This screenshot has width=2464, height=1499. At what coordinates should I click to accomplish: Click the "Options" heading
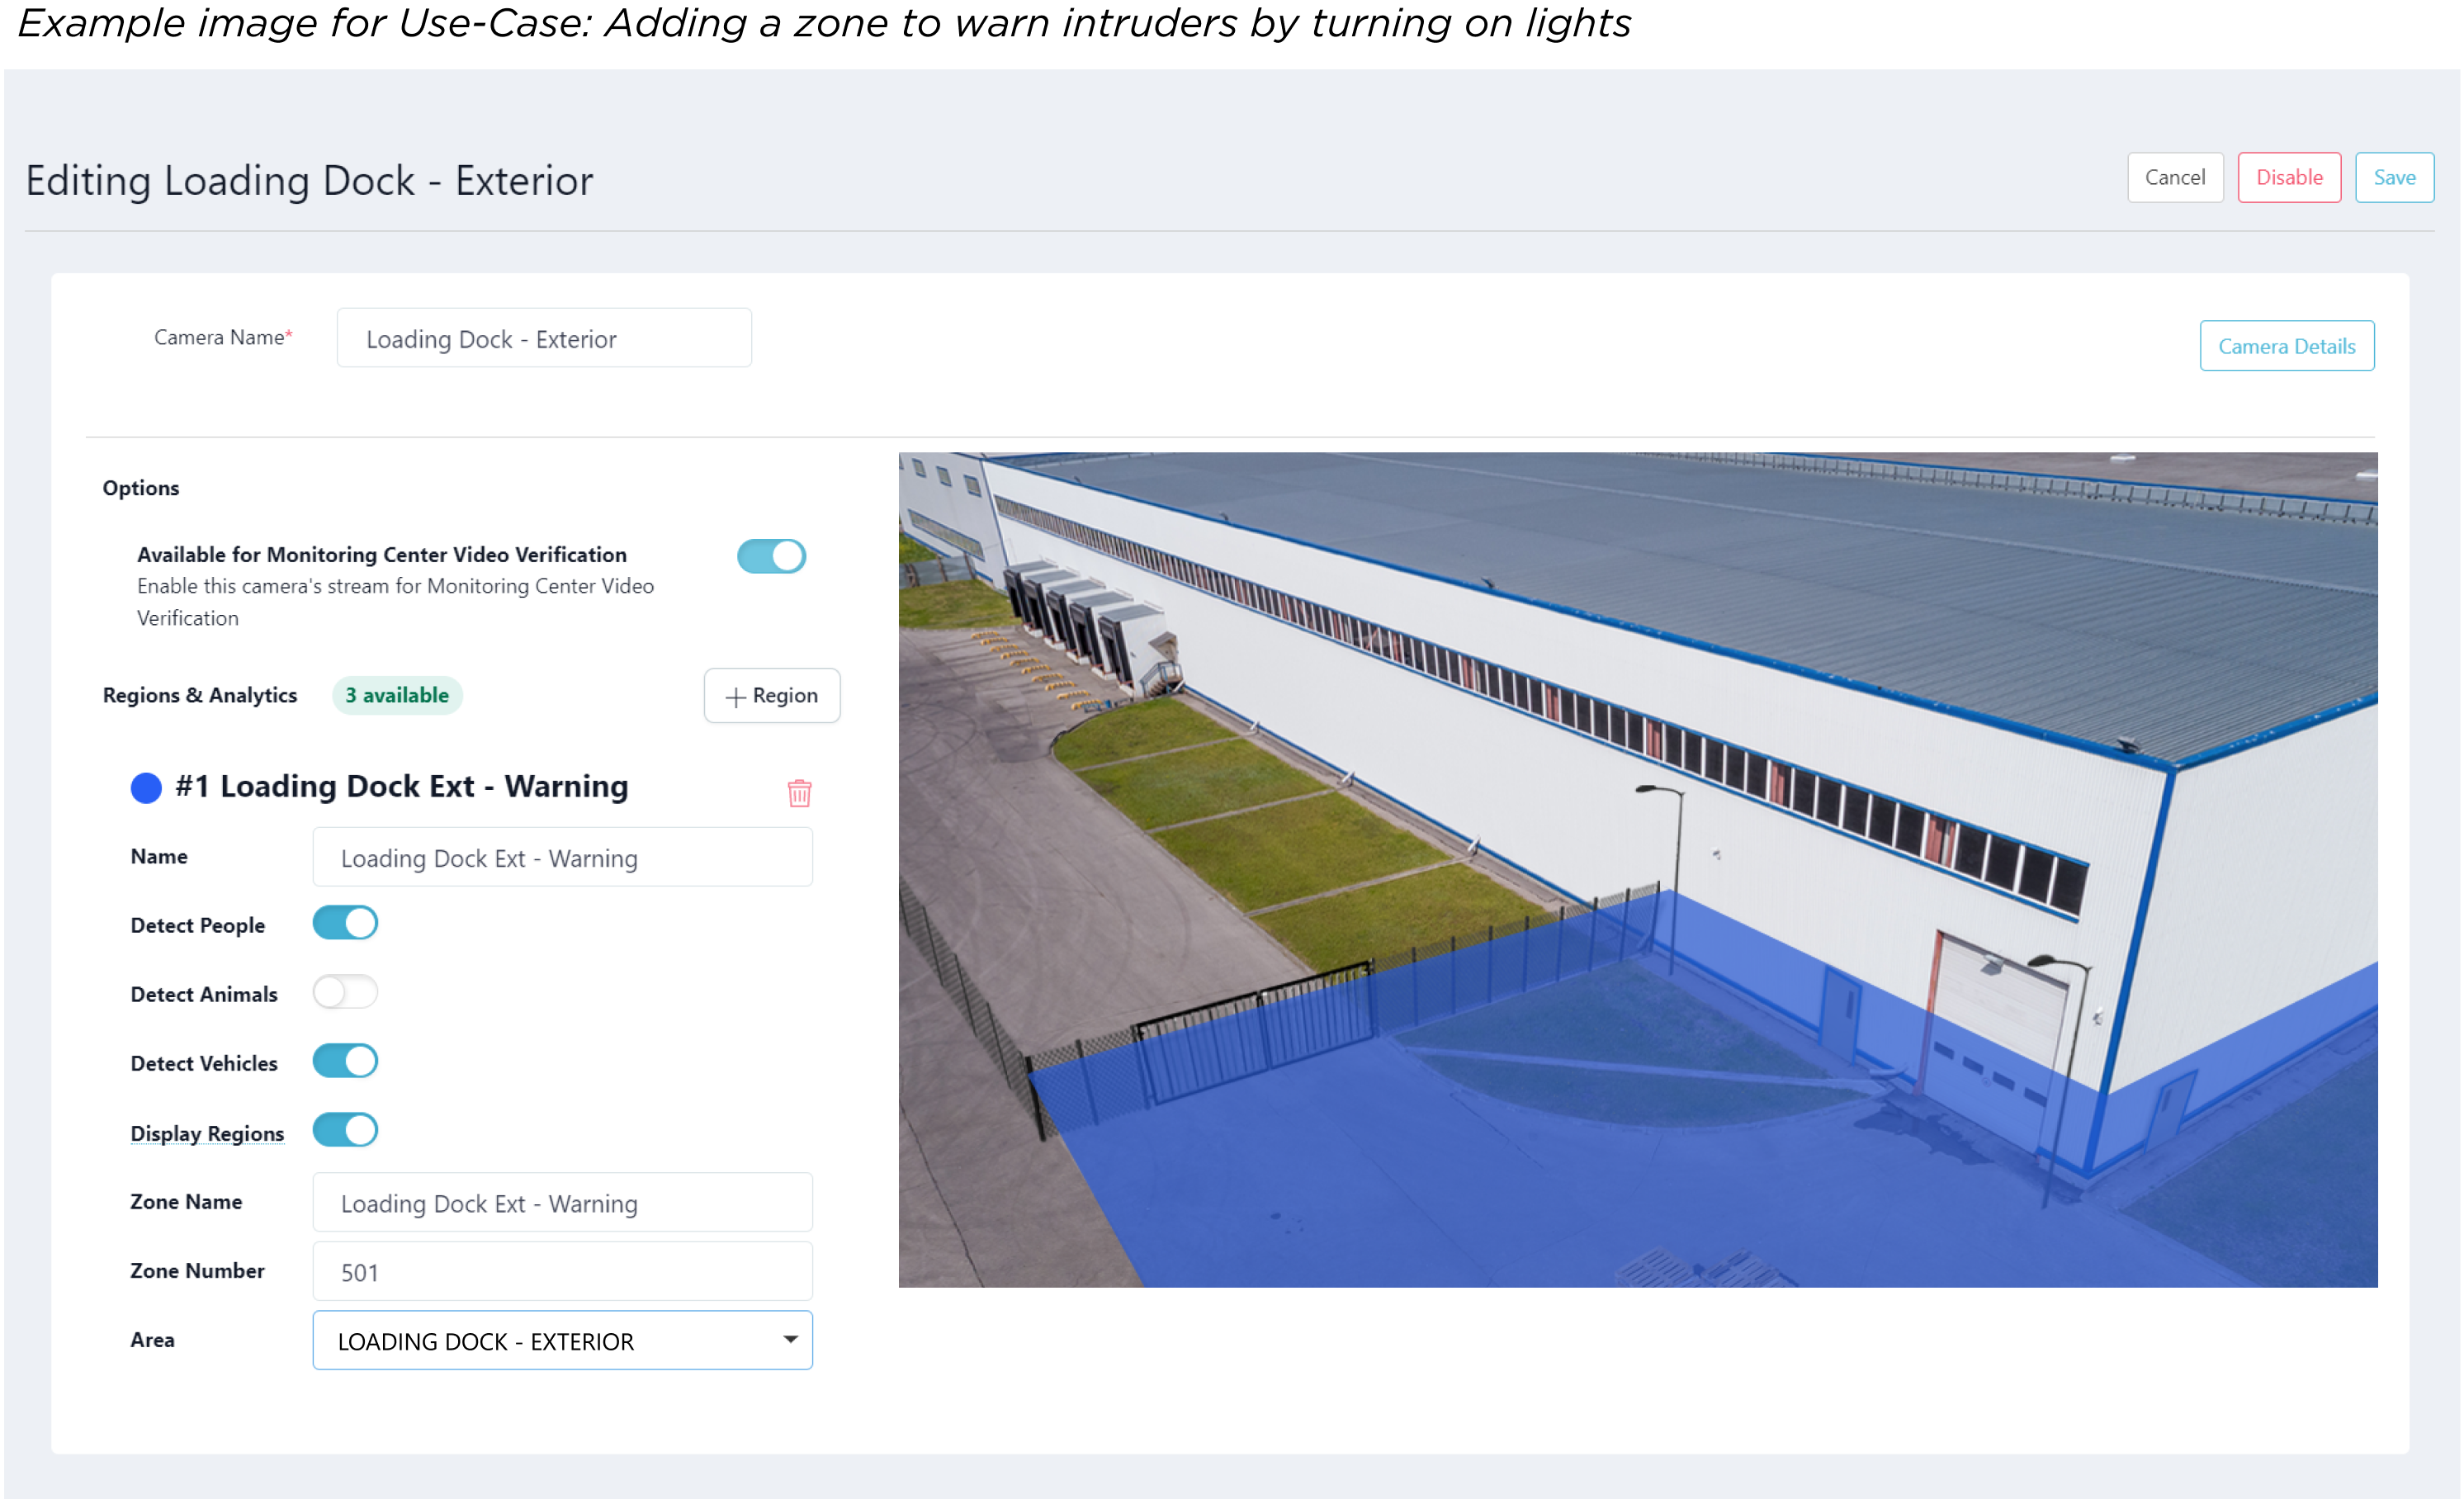(141, 488)
